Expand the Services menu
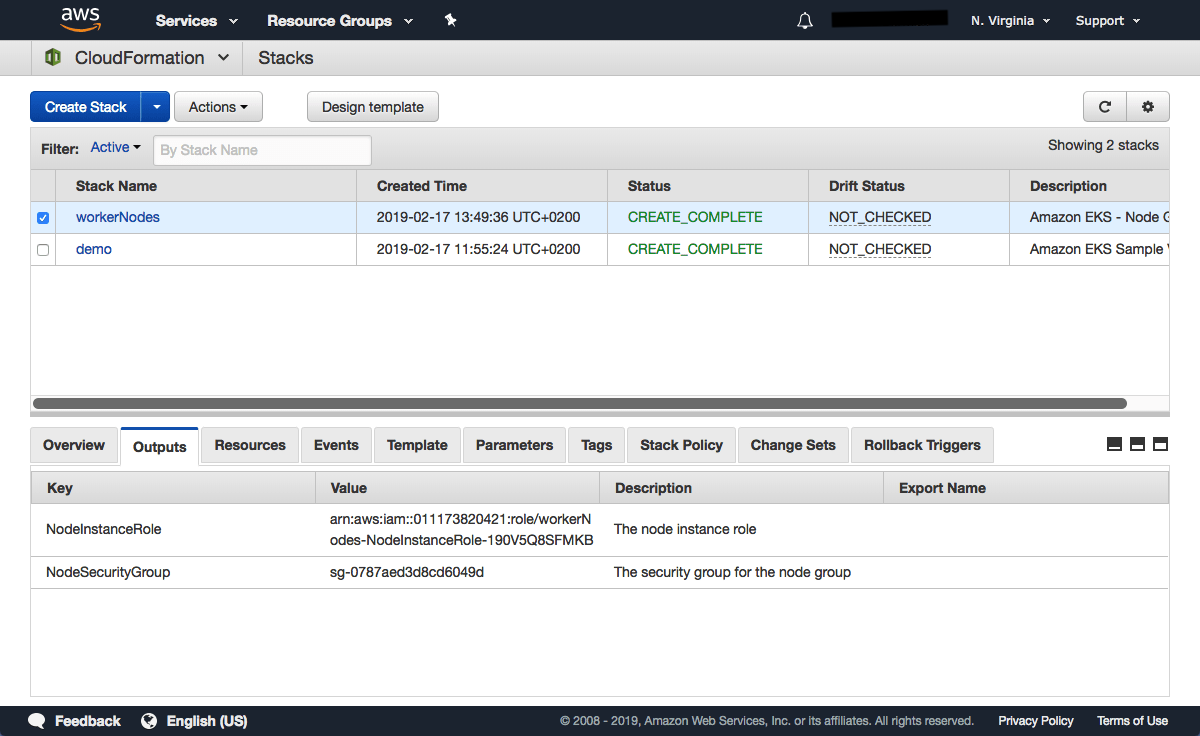The height and width of the screenshot is (736, 1200). (197, 20)
